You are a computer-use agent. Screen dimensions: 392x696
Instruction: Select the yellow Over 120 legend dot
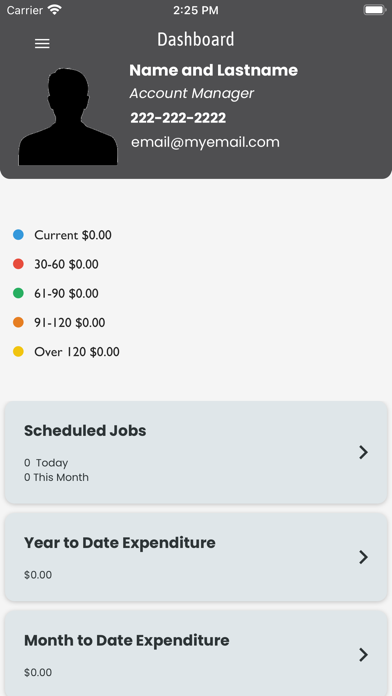tap(18, 352)
